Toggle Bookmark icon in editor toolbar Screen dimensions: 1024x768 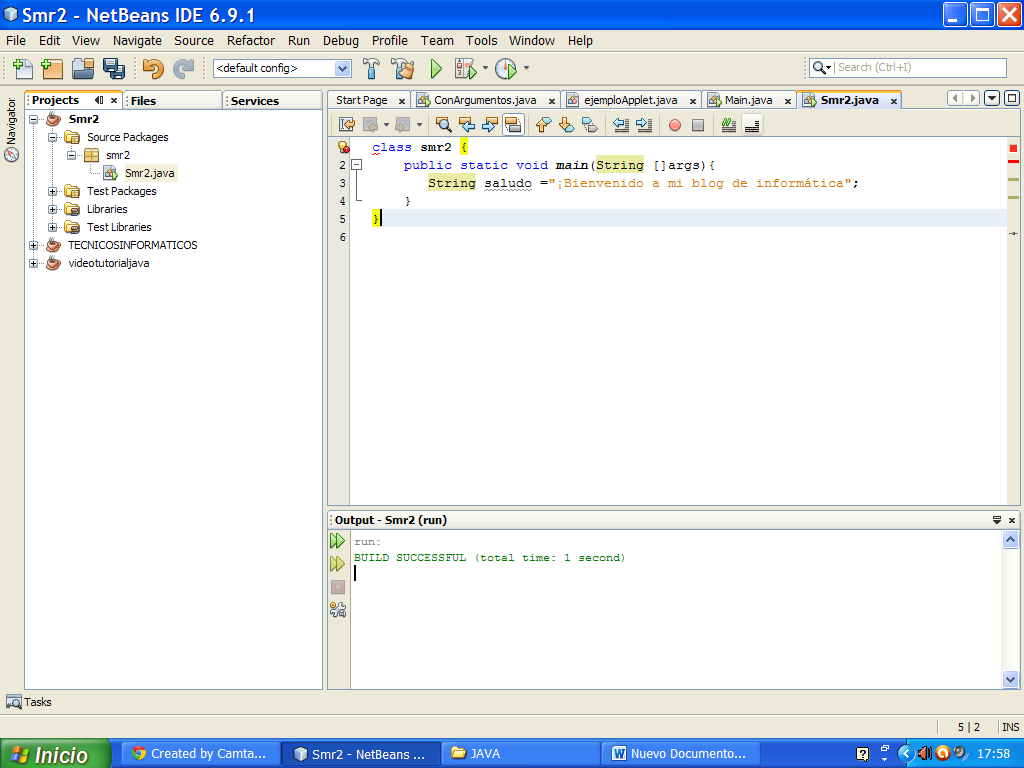tap(589, 125)
